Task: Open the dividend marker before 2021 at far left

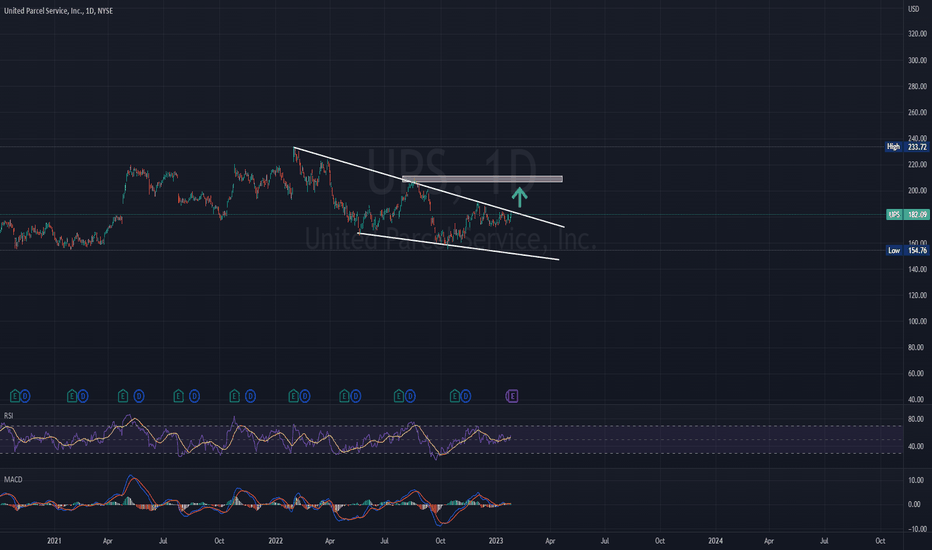Action: click(25, 396)
